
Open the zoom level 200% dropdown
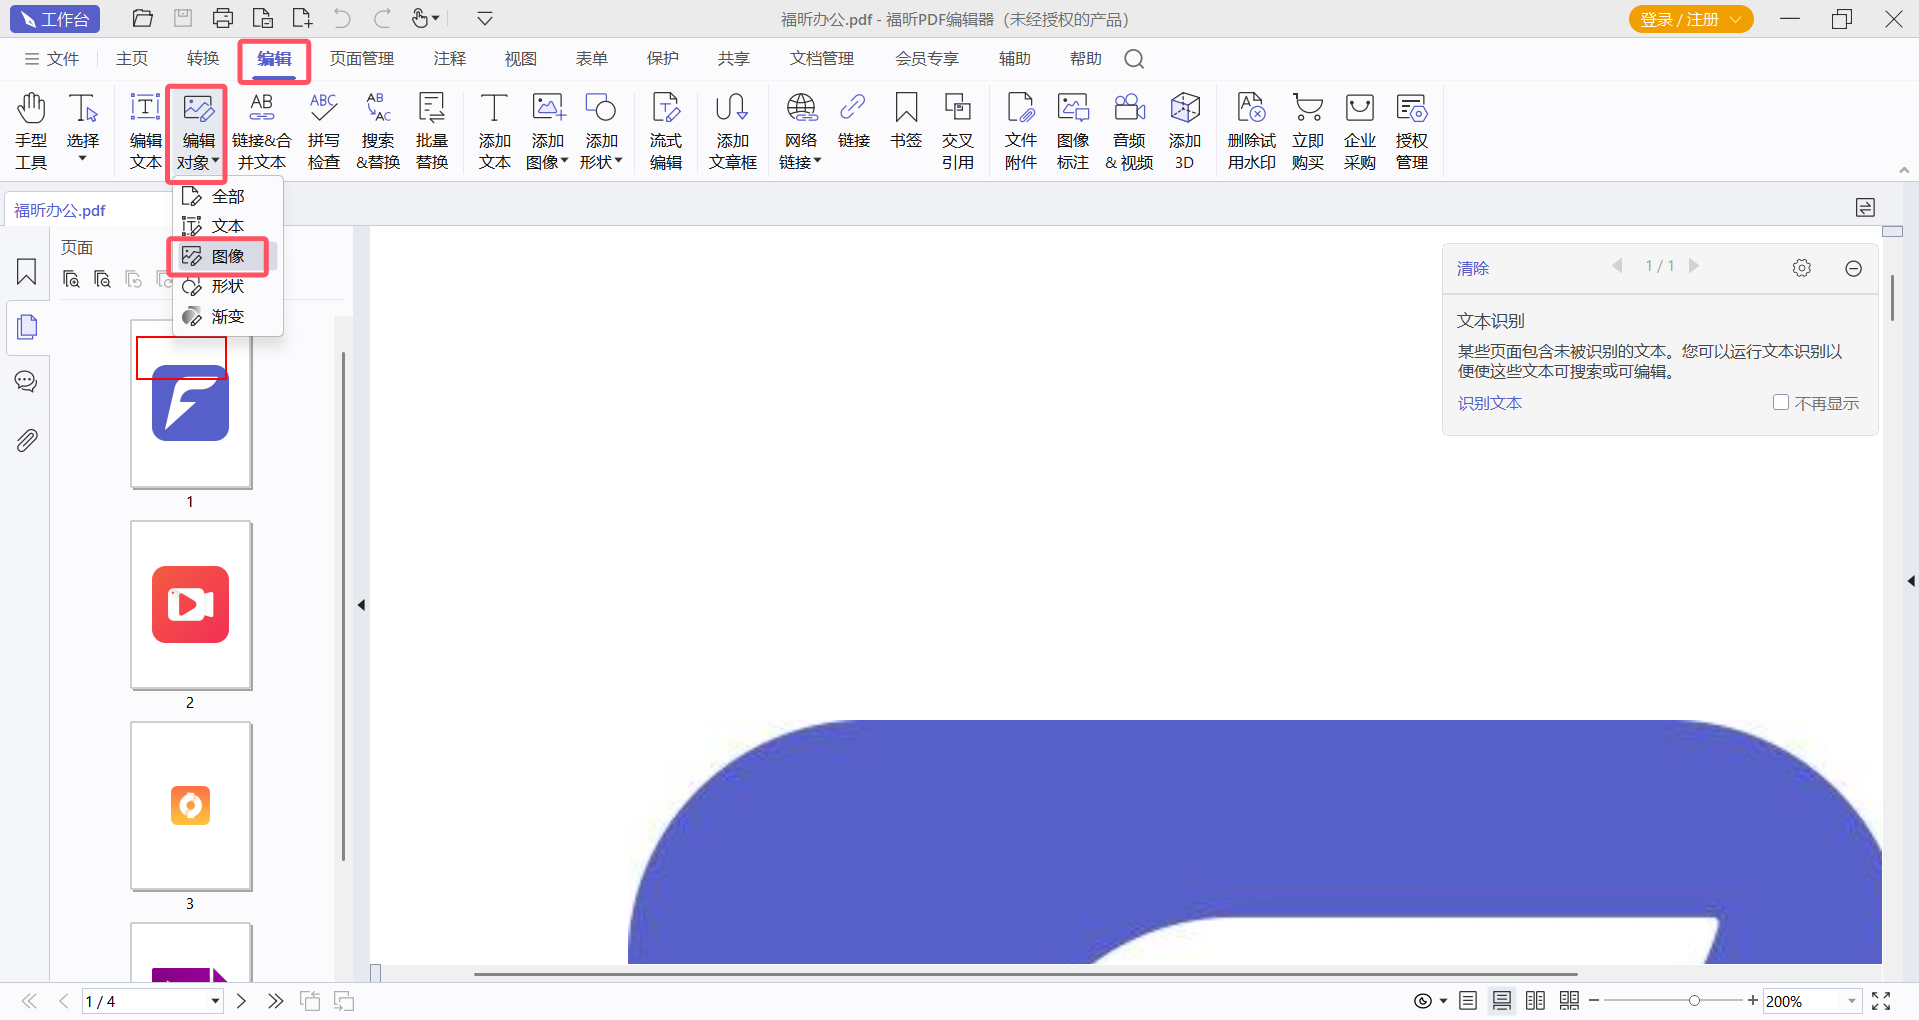1851,1001
